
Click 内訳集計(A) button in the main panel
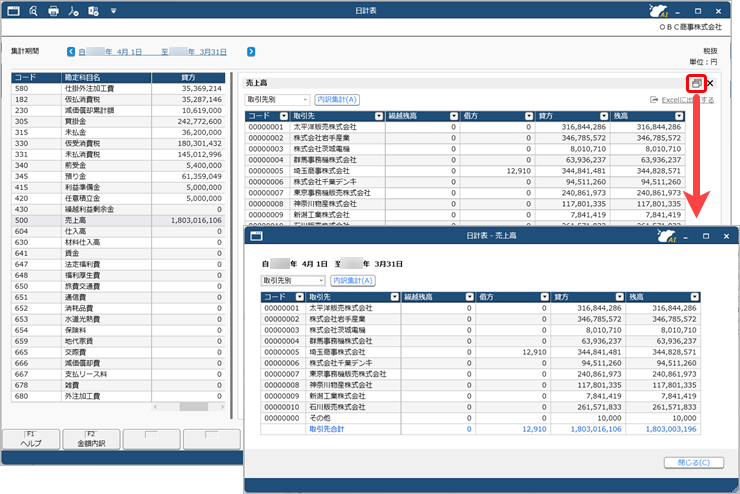tap(337, 100)
